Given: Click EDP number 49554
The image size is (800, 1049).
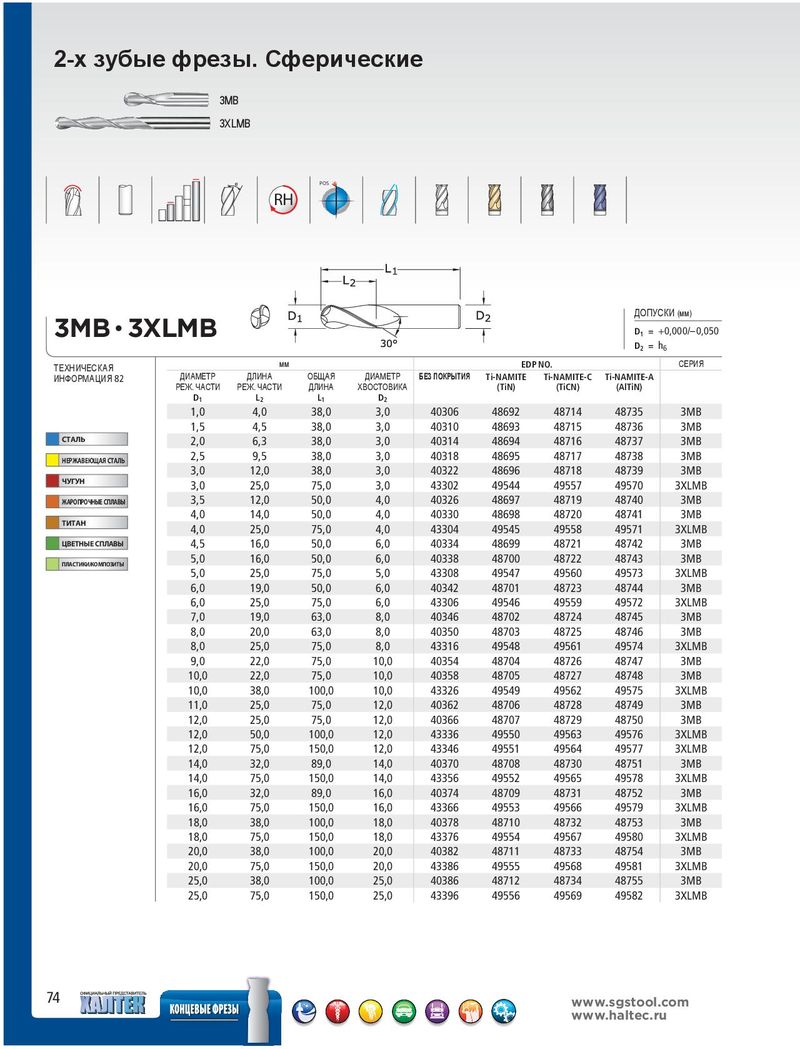Looking at the screenshot, I should point(506,837).
